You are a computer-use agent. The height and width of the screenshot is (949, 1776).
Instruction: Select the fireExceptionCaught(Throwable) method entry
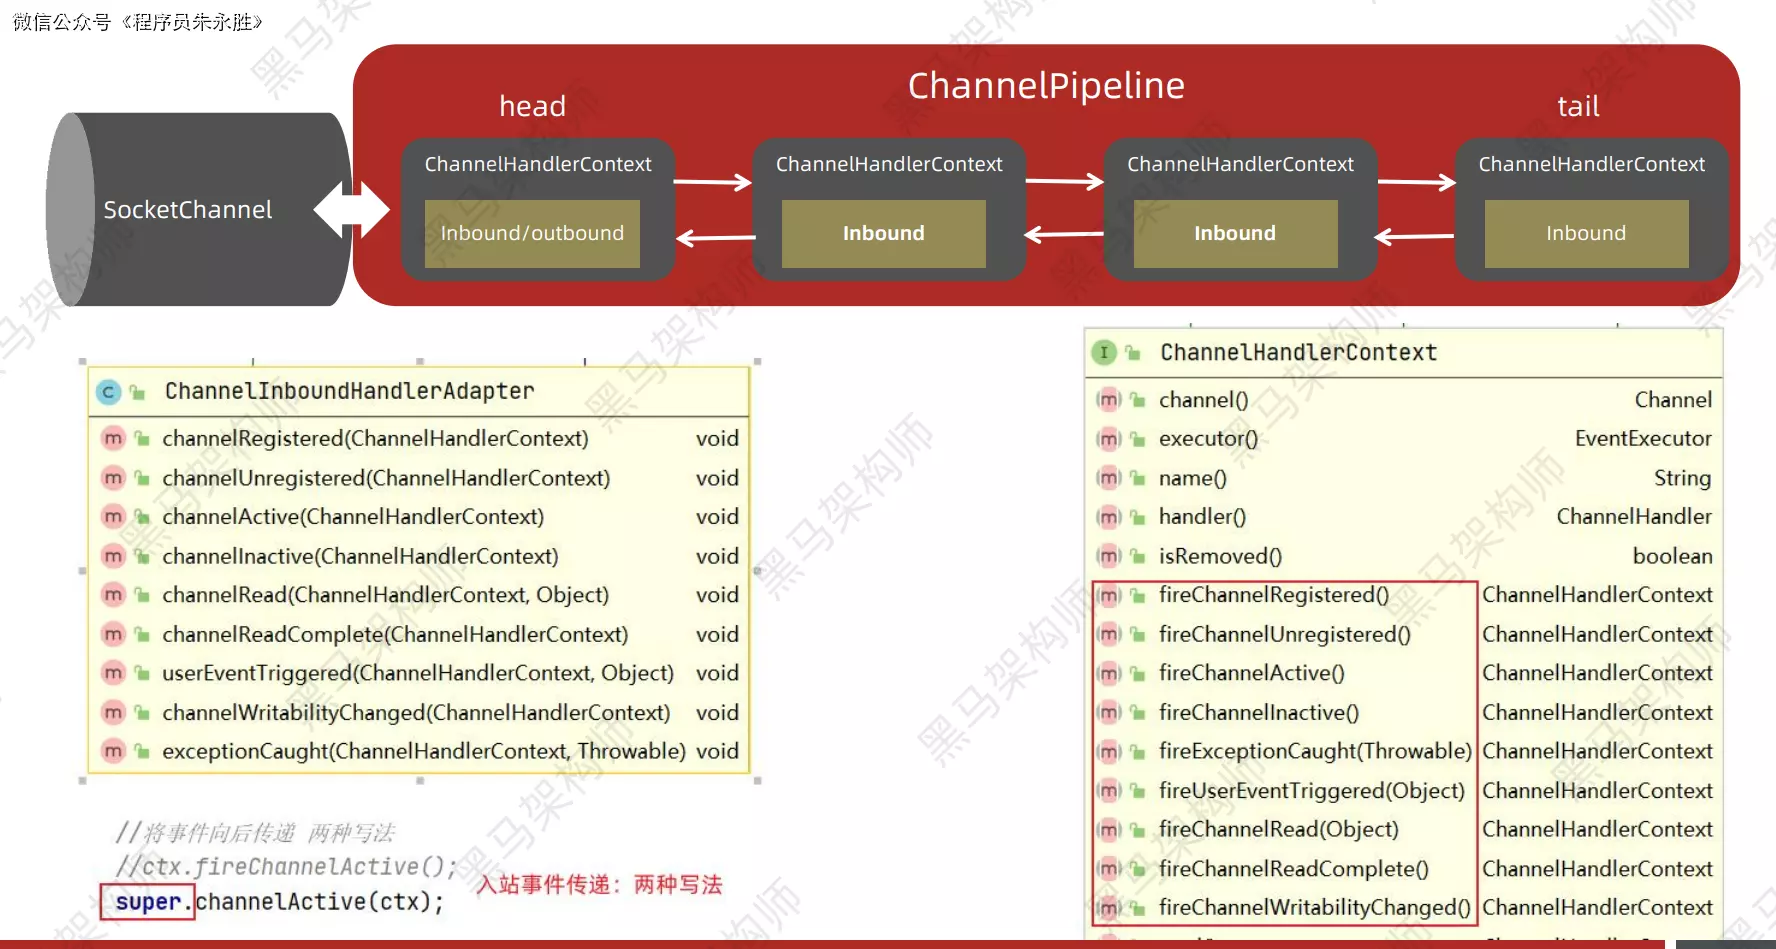click(1314, 751)
